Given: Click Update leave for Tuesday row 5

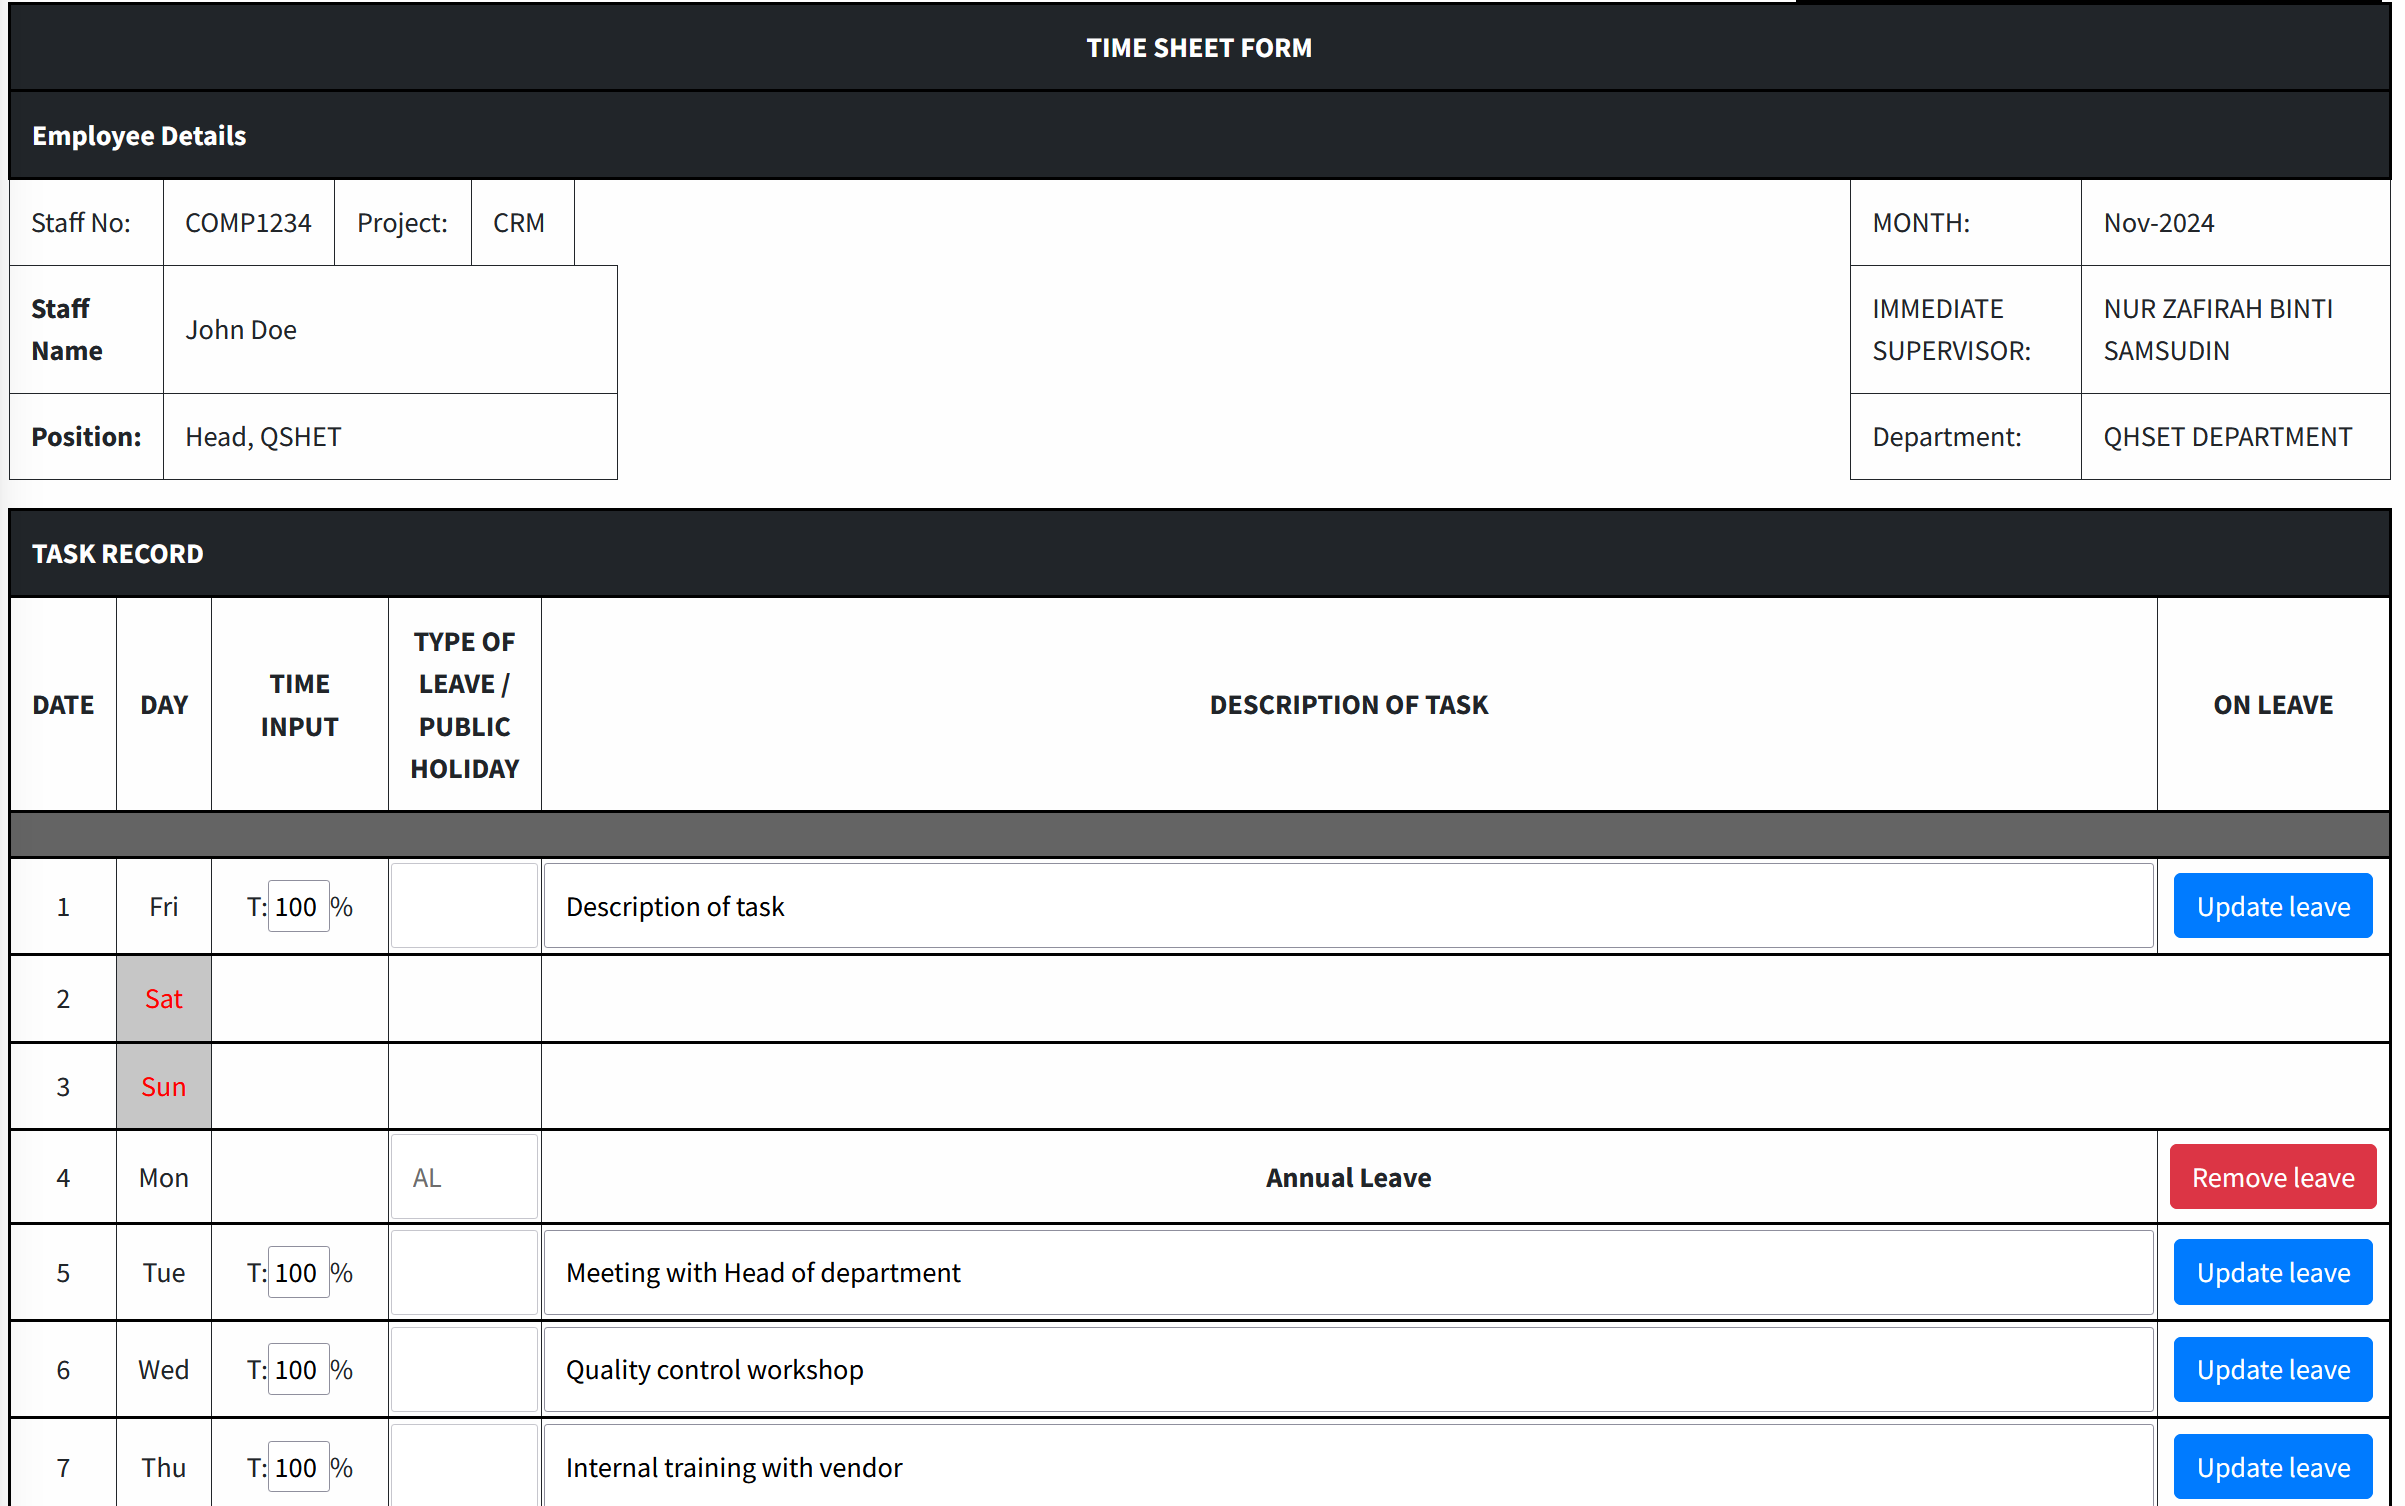Looking at the screenshot, I should click(x=2272, y=1272).
